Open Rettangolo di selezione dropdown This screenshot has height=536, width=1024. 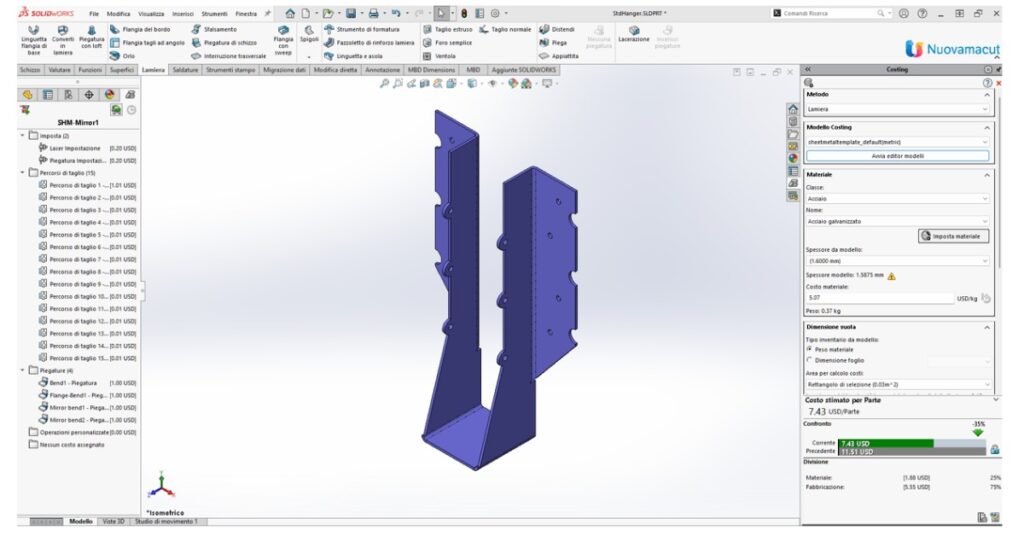click(x=897, y=385)
